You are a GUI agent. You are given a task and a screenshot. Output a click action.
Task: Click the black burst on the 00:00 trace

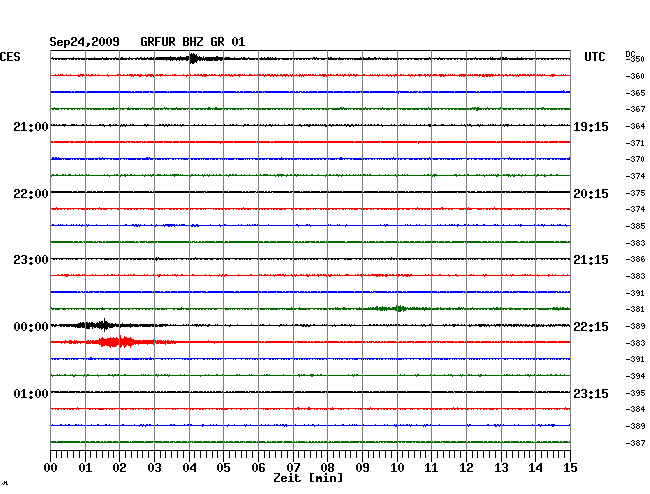104,325
